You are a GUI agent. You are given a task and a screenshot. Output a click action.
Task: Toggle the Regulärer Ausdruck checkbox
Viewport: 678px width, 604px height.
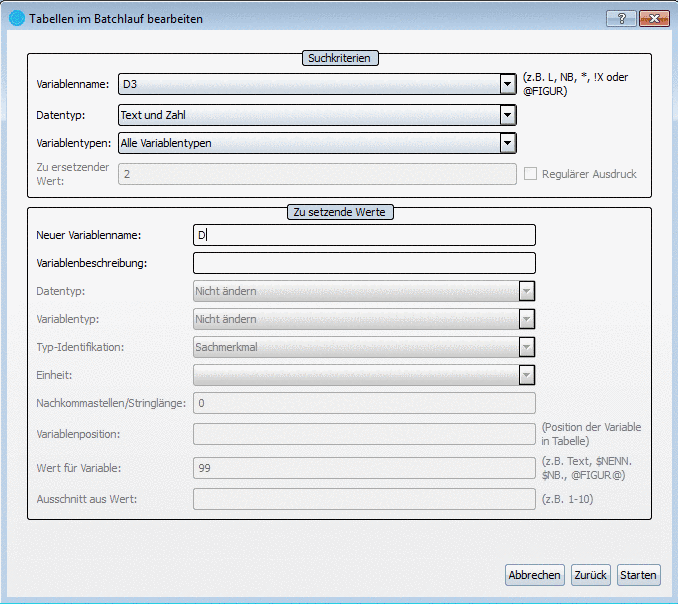coord(532,174)
